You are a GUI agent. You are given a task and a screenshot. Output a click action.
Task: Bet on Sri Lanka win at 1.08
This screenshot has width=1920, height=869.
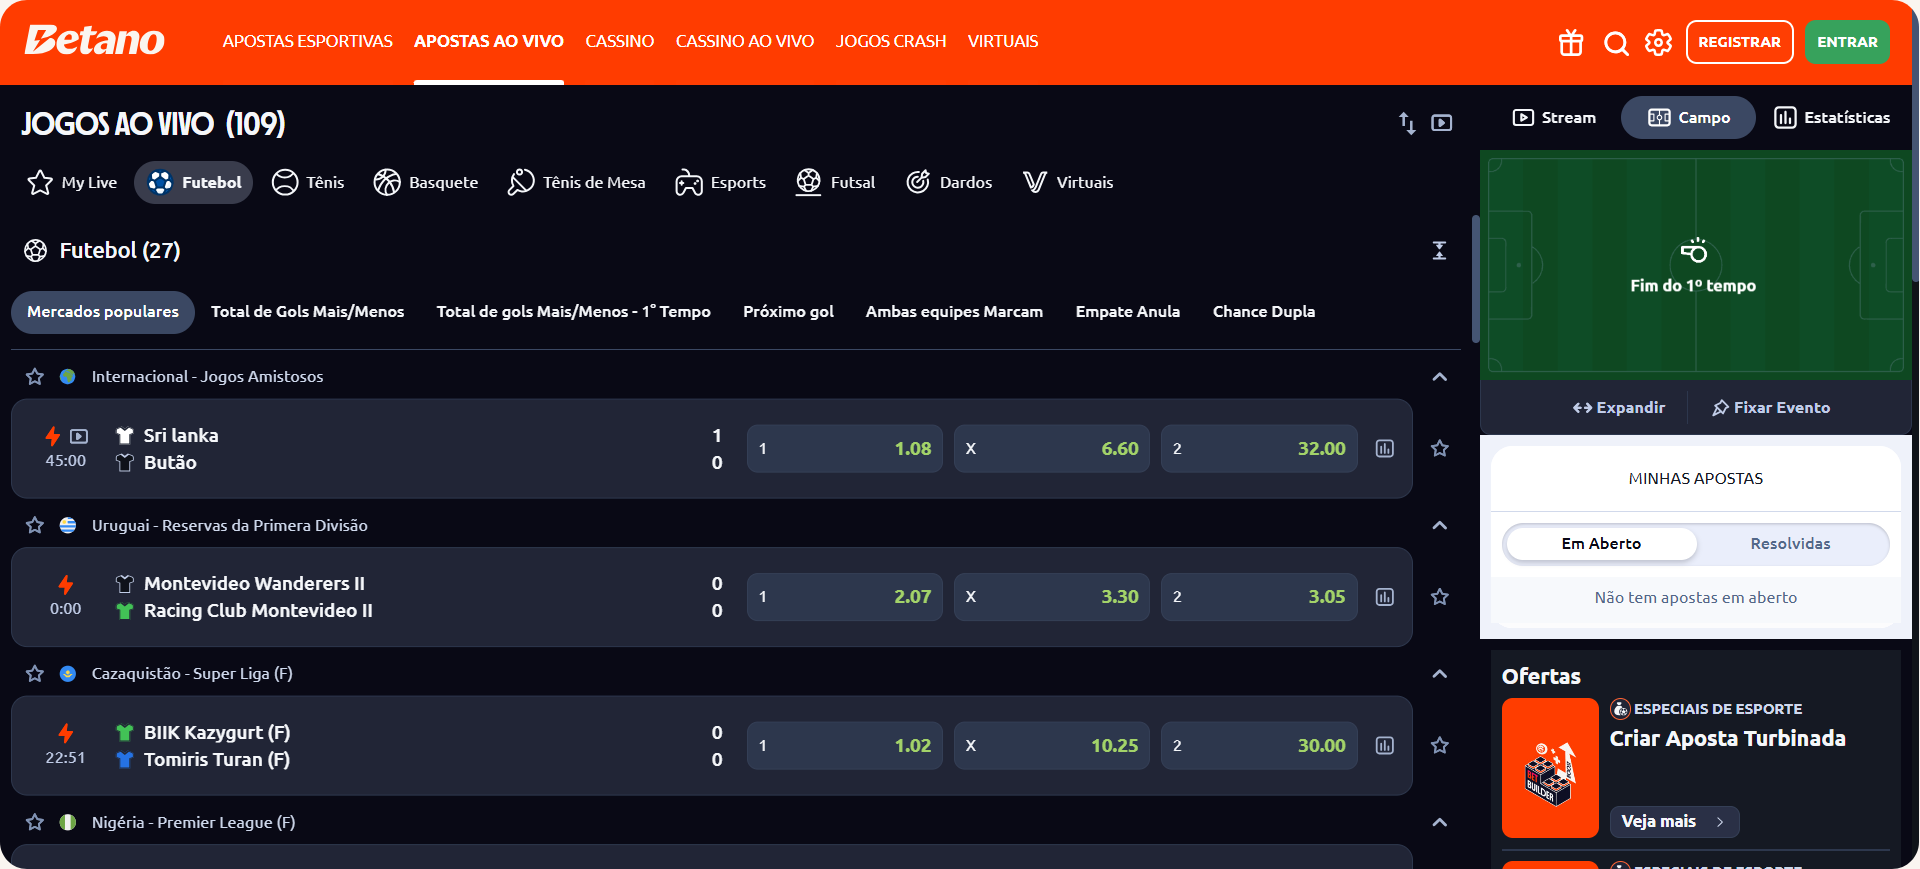(x=845, y=448)
